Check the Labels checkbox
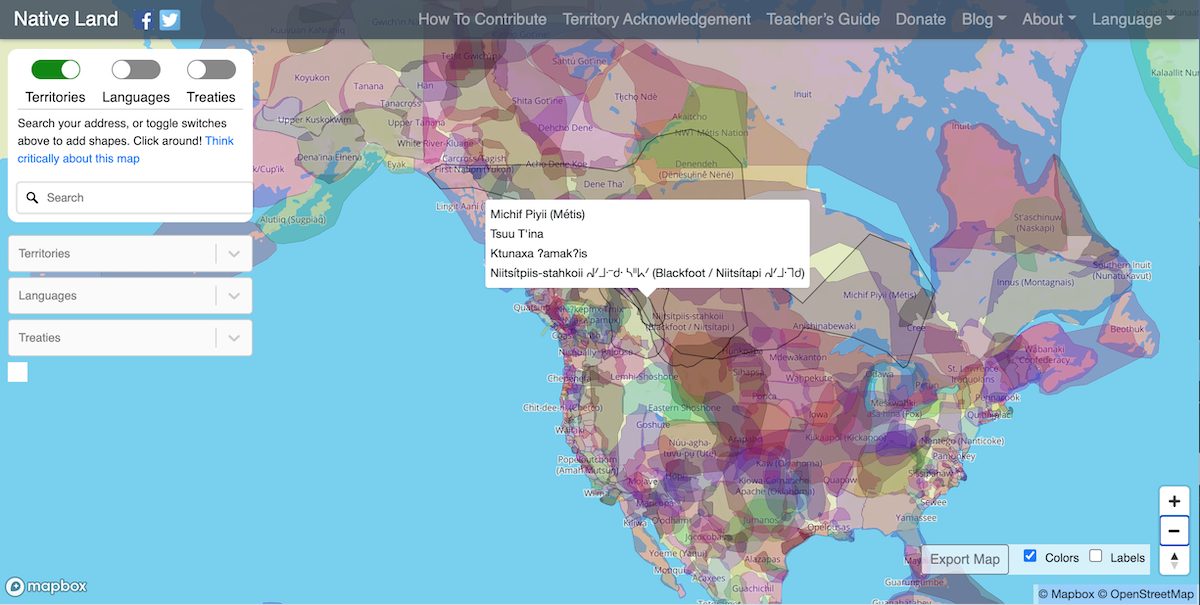The image size is (1200, 605). click(1096, 556)
